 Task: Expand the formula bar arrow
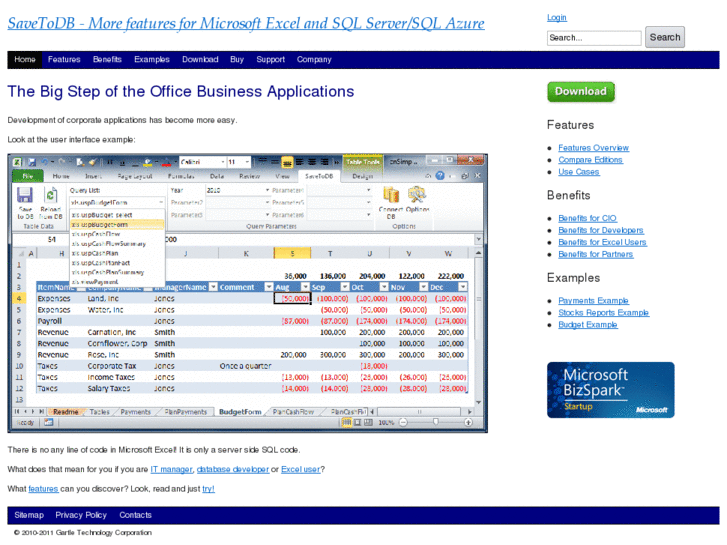click(478, 239)
